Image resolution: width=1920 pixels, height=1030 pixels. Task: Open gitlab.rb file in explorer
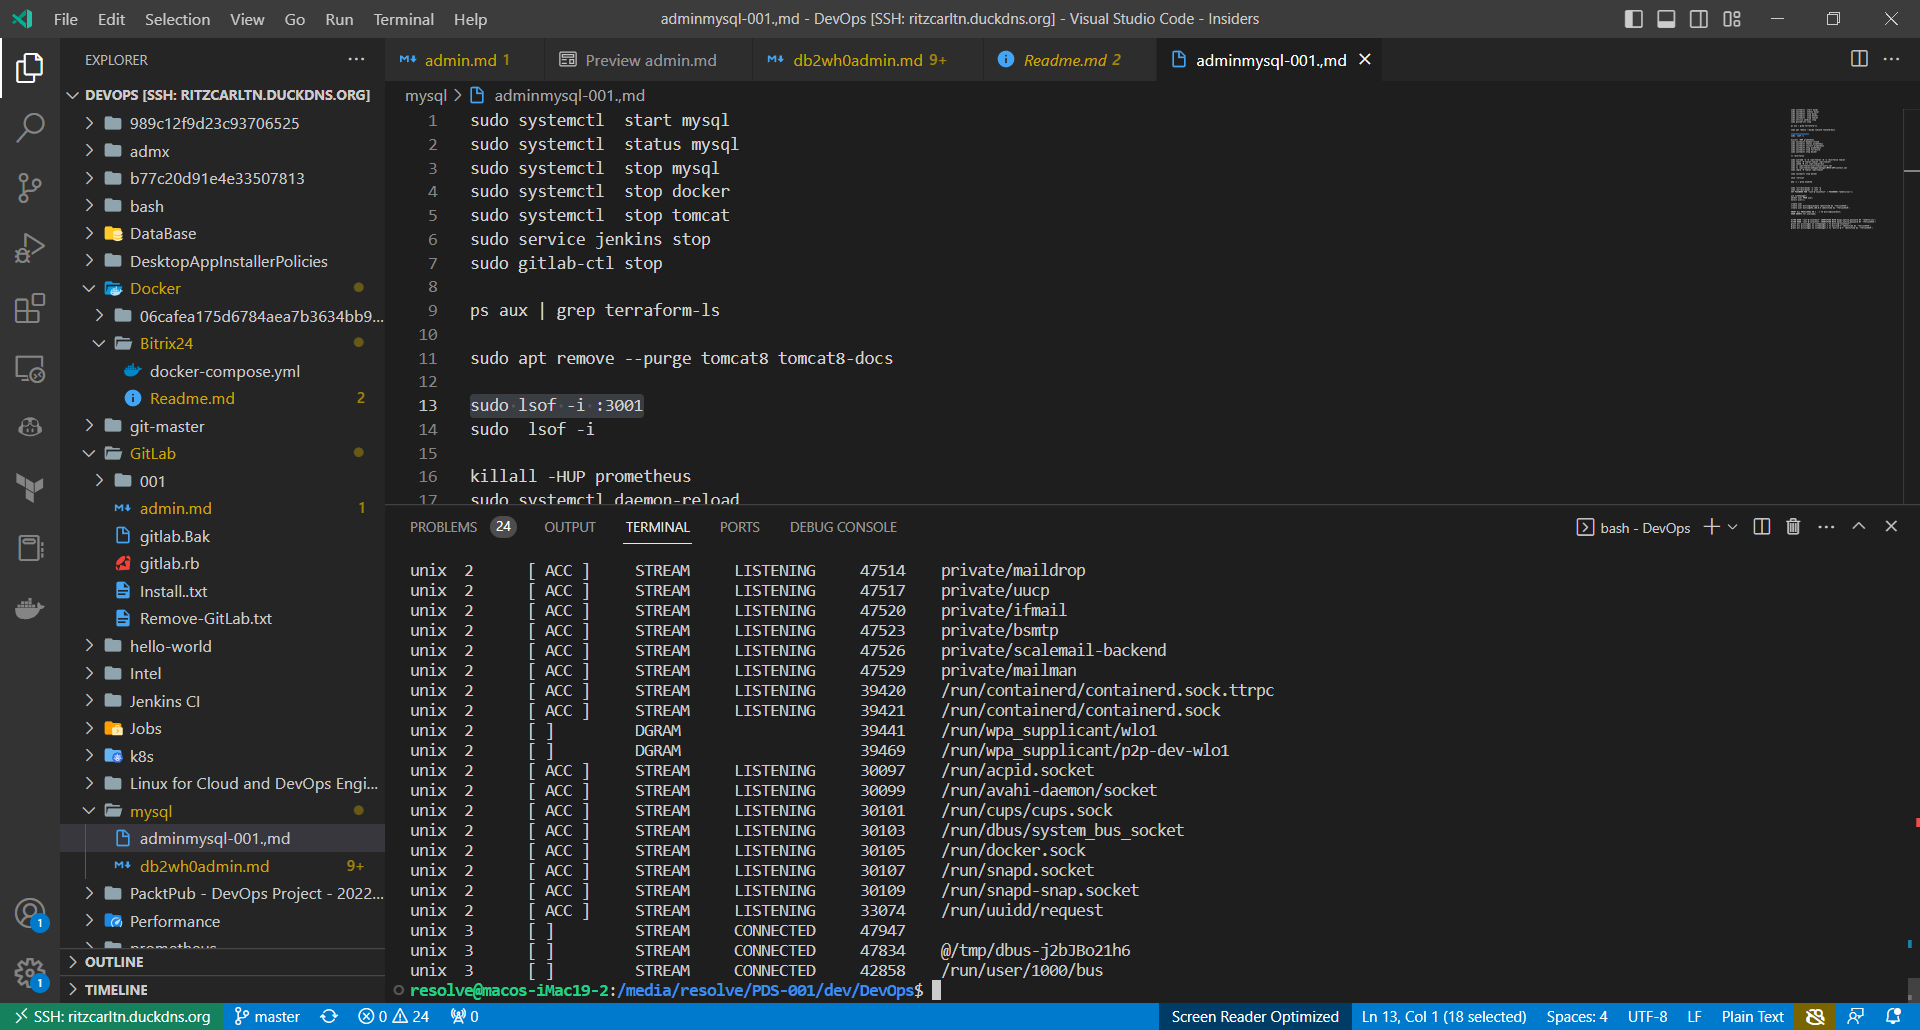click(222, 563)
